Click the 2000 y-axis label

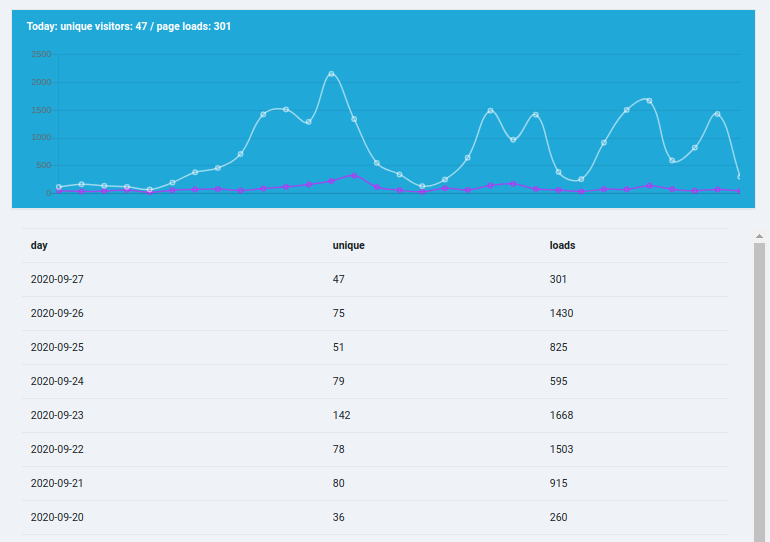[x=41, y=82]
